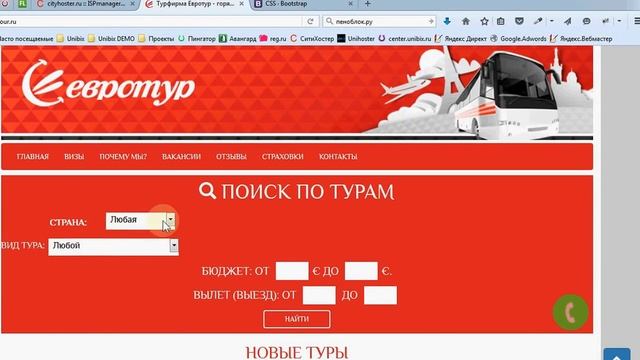Close the cityhoster.ru tab
The height and width of the screenshot is (360, 640).
tap(133, 4)
